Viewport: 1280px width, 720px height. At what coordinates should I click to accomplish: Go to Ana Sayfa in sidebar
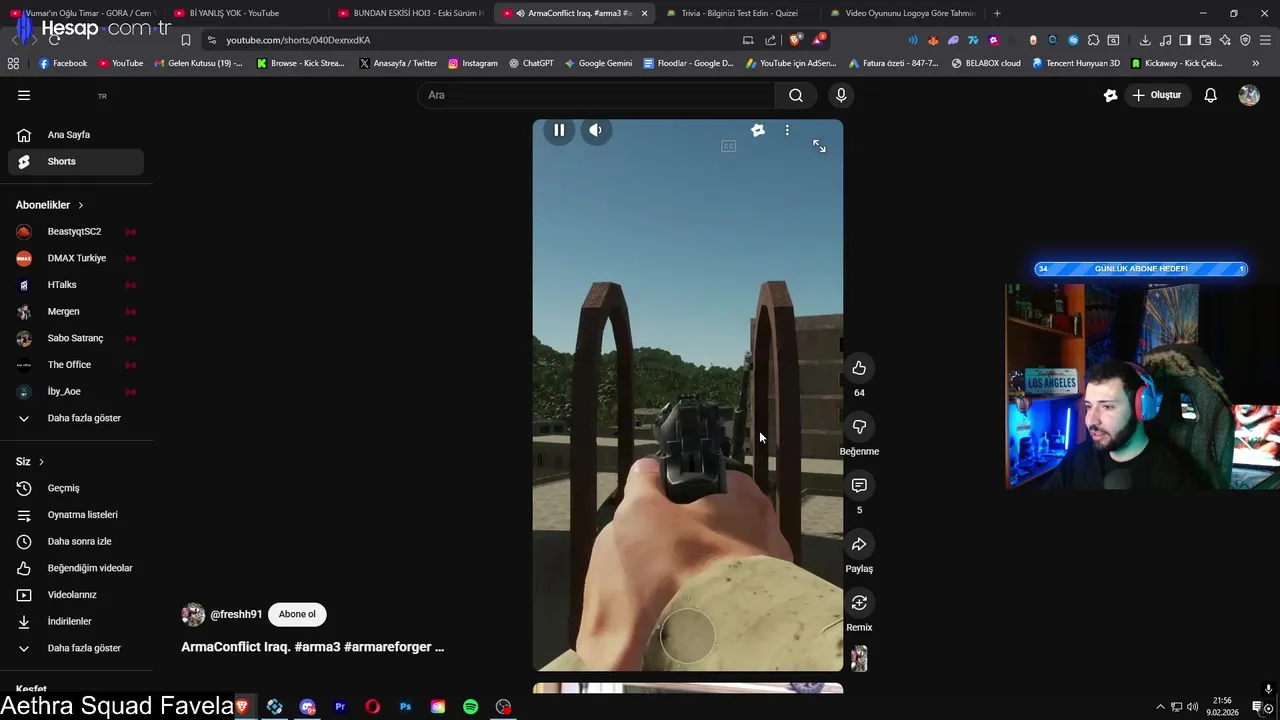76,135
